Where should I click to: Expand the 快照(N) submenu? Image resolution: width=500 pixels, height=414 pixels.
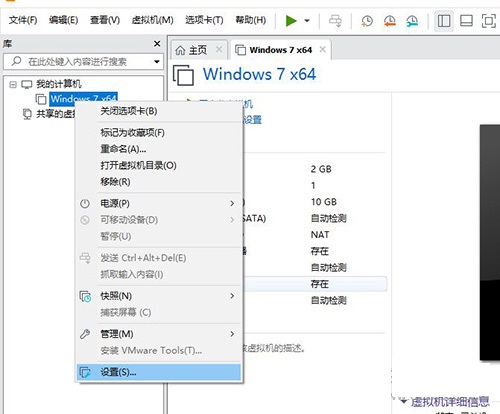159,296
